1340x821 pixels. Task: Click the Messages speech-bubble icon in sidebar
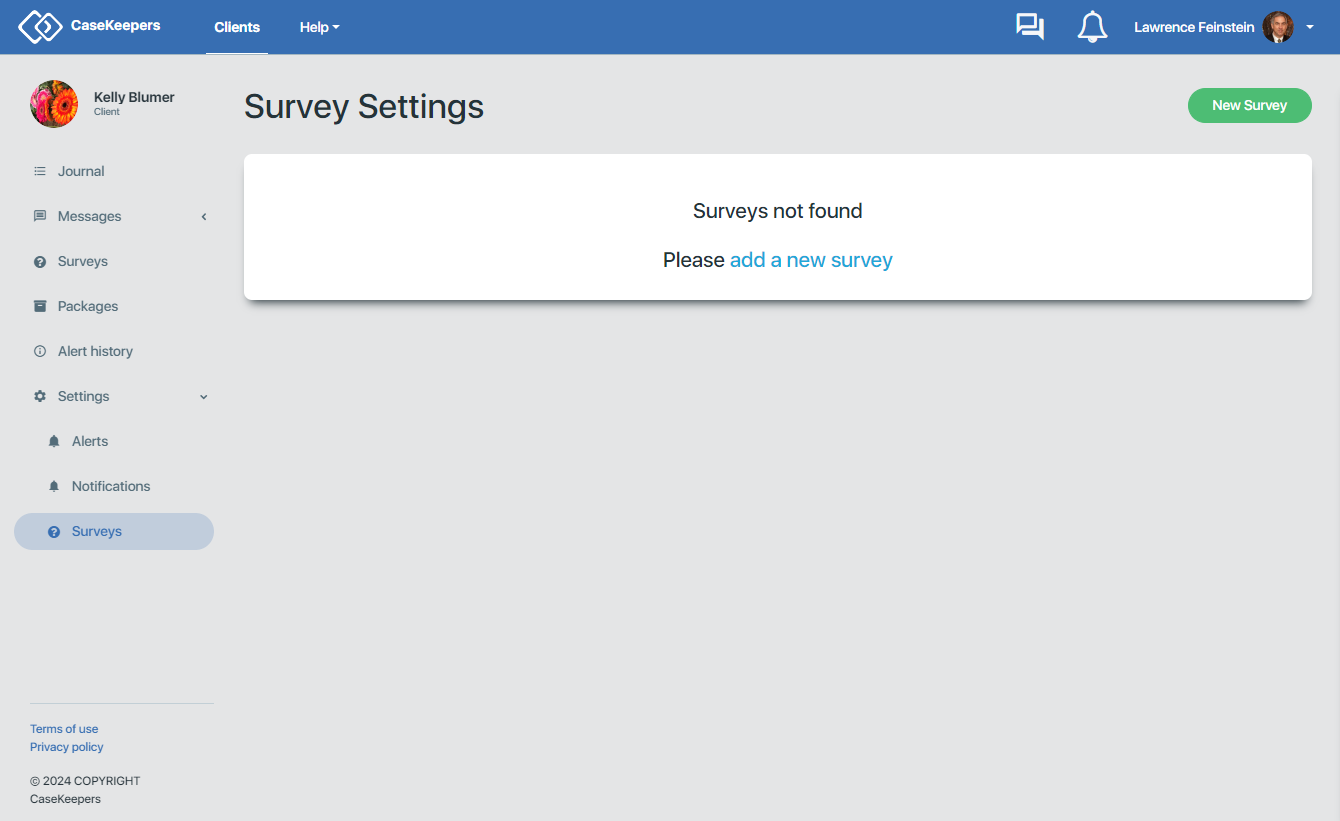[x=40, y=216]
